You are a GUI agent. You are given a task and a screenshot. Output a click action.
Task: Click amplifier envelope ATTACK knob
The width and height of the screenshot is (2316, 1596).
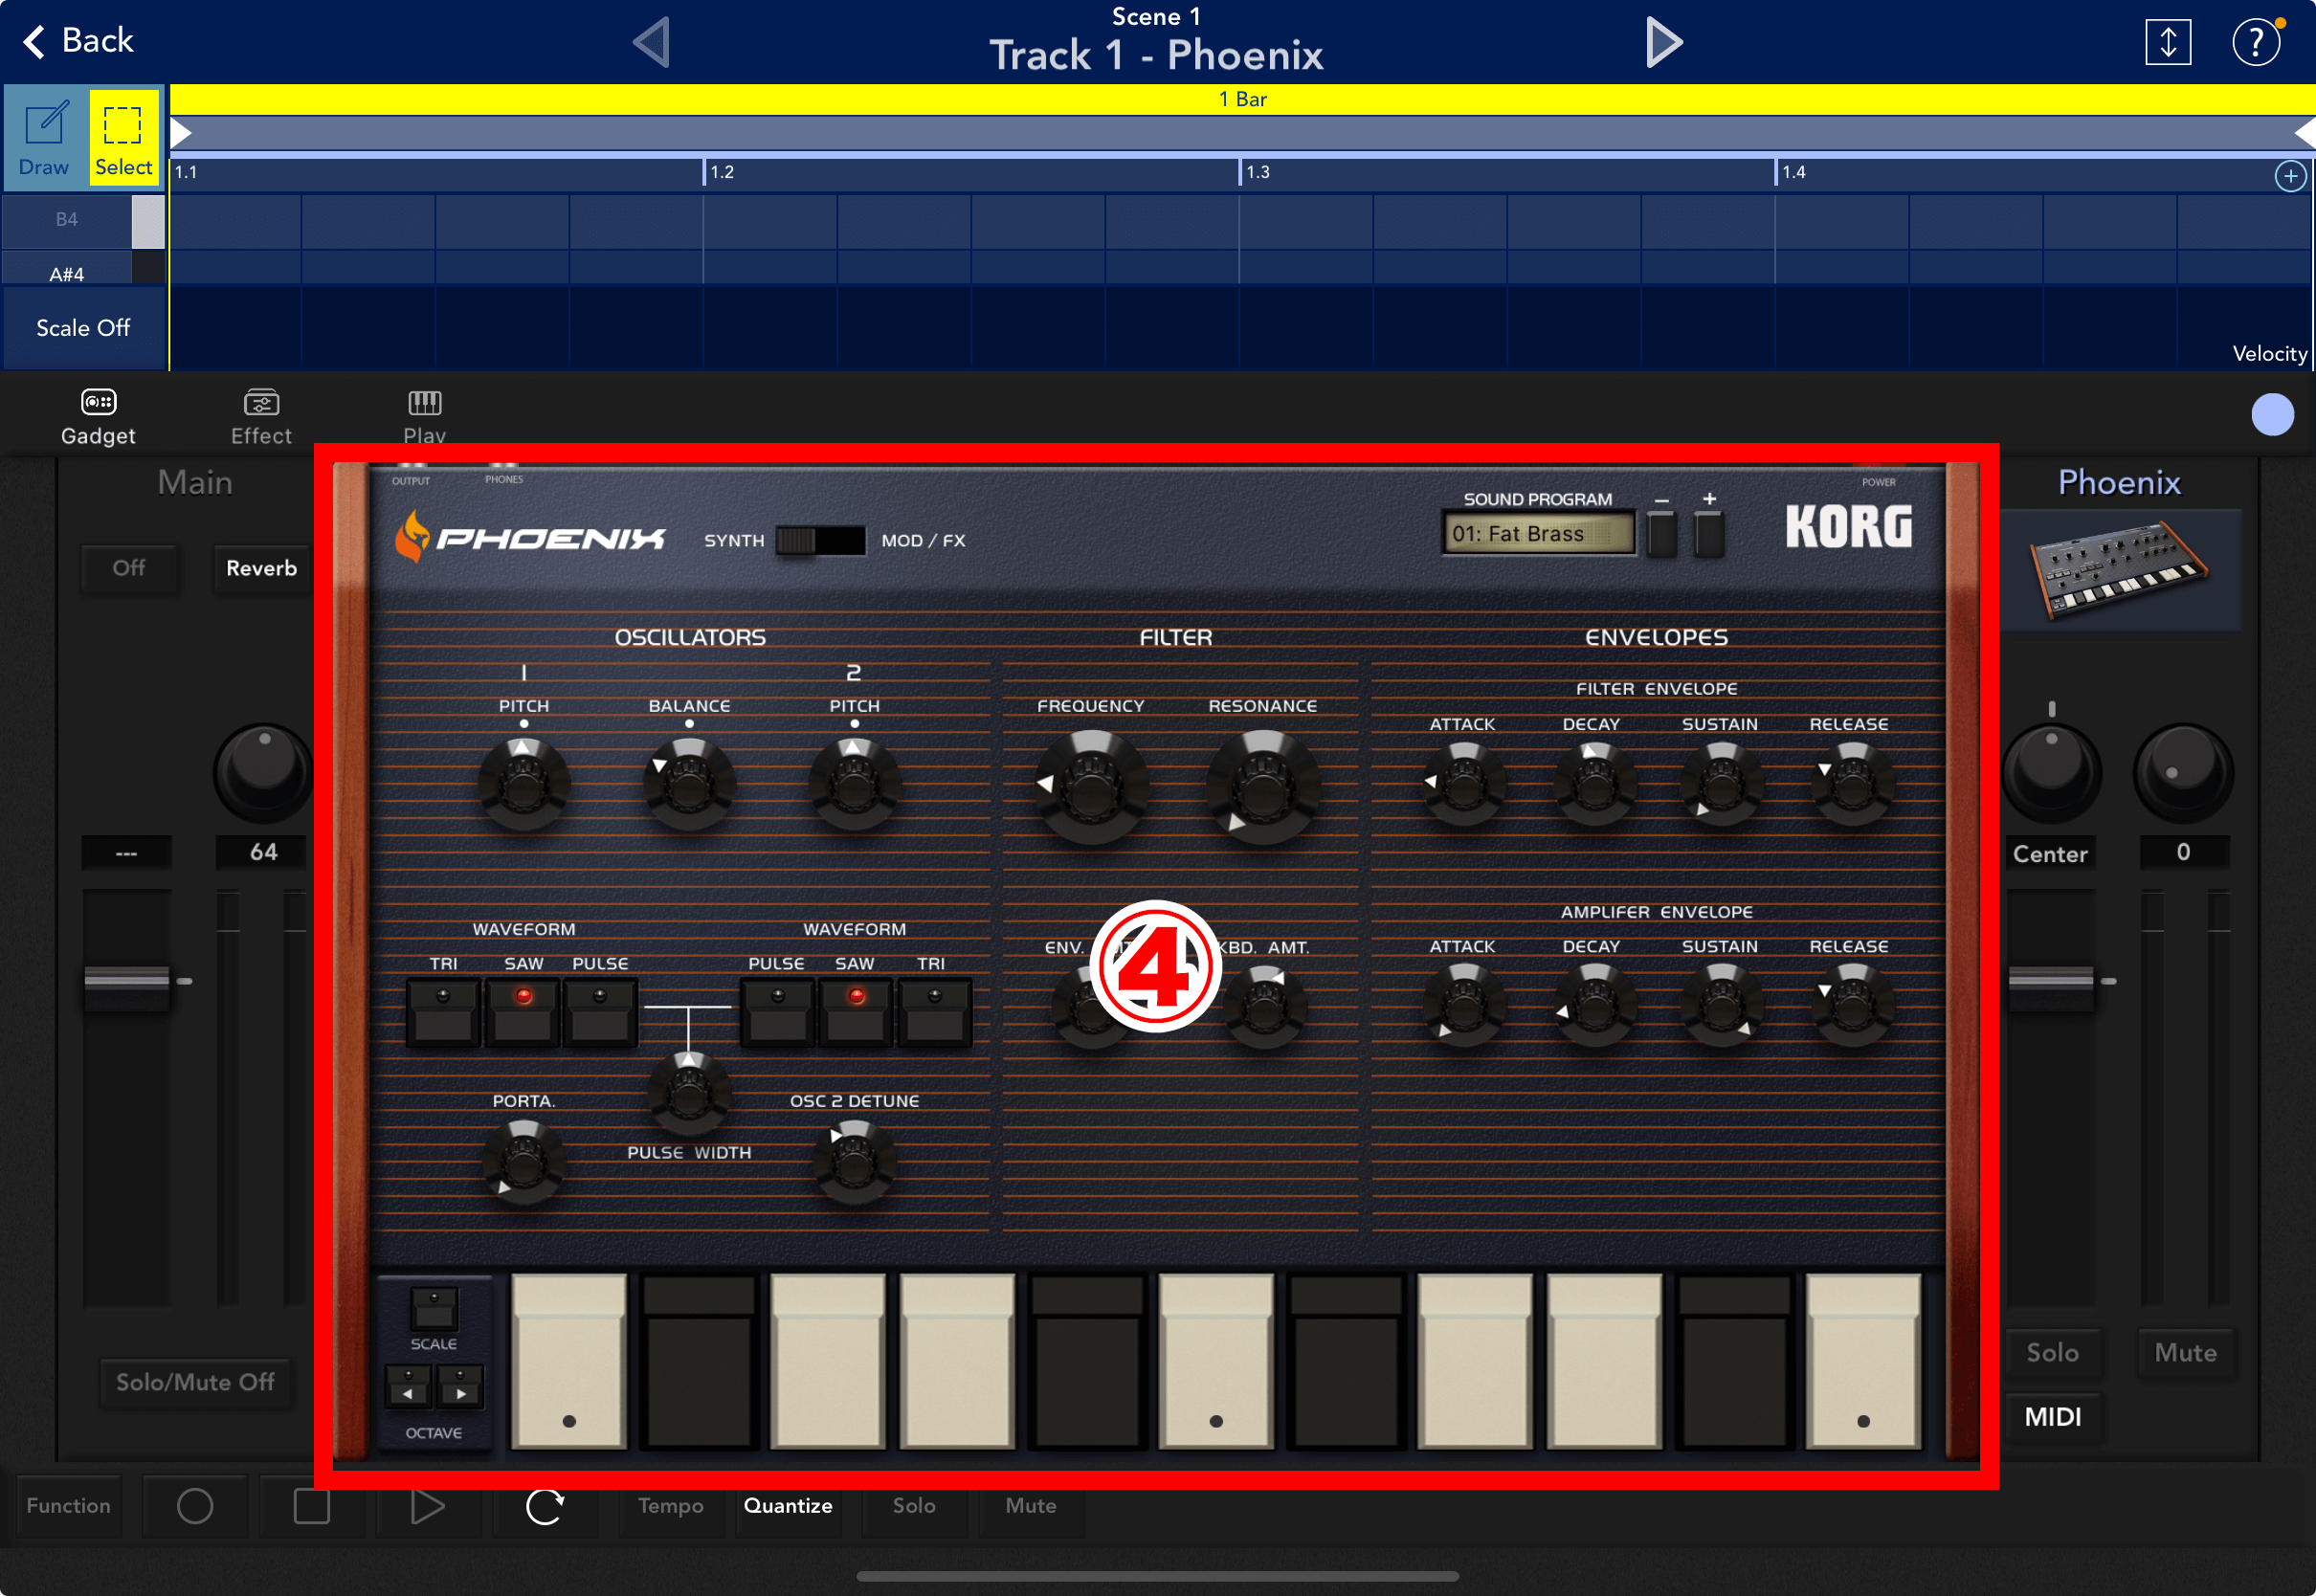pyautogui.click(x=1463, y=1005)
